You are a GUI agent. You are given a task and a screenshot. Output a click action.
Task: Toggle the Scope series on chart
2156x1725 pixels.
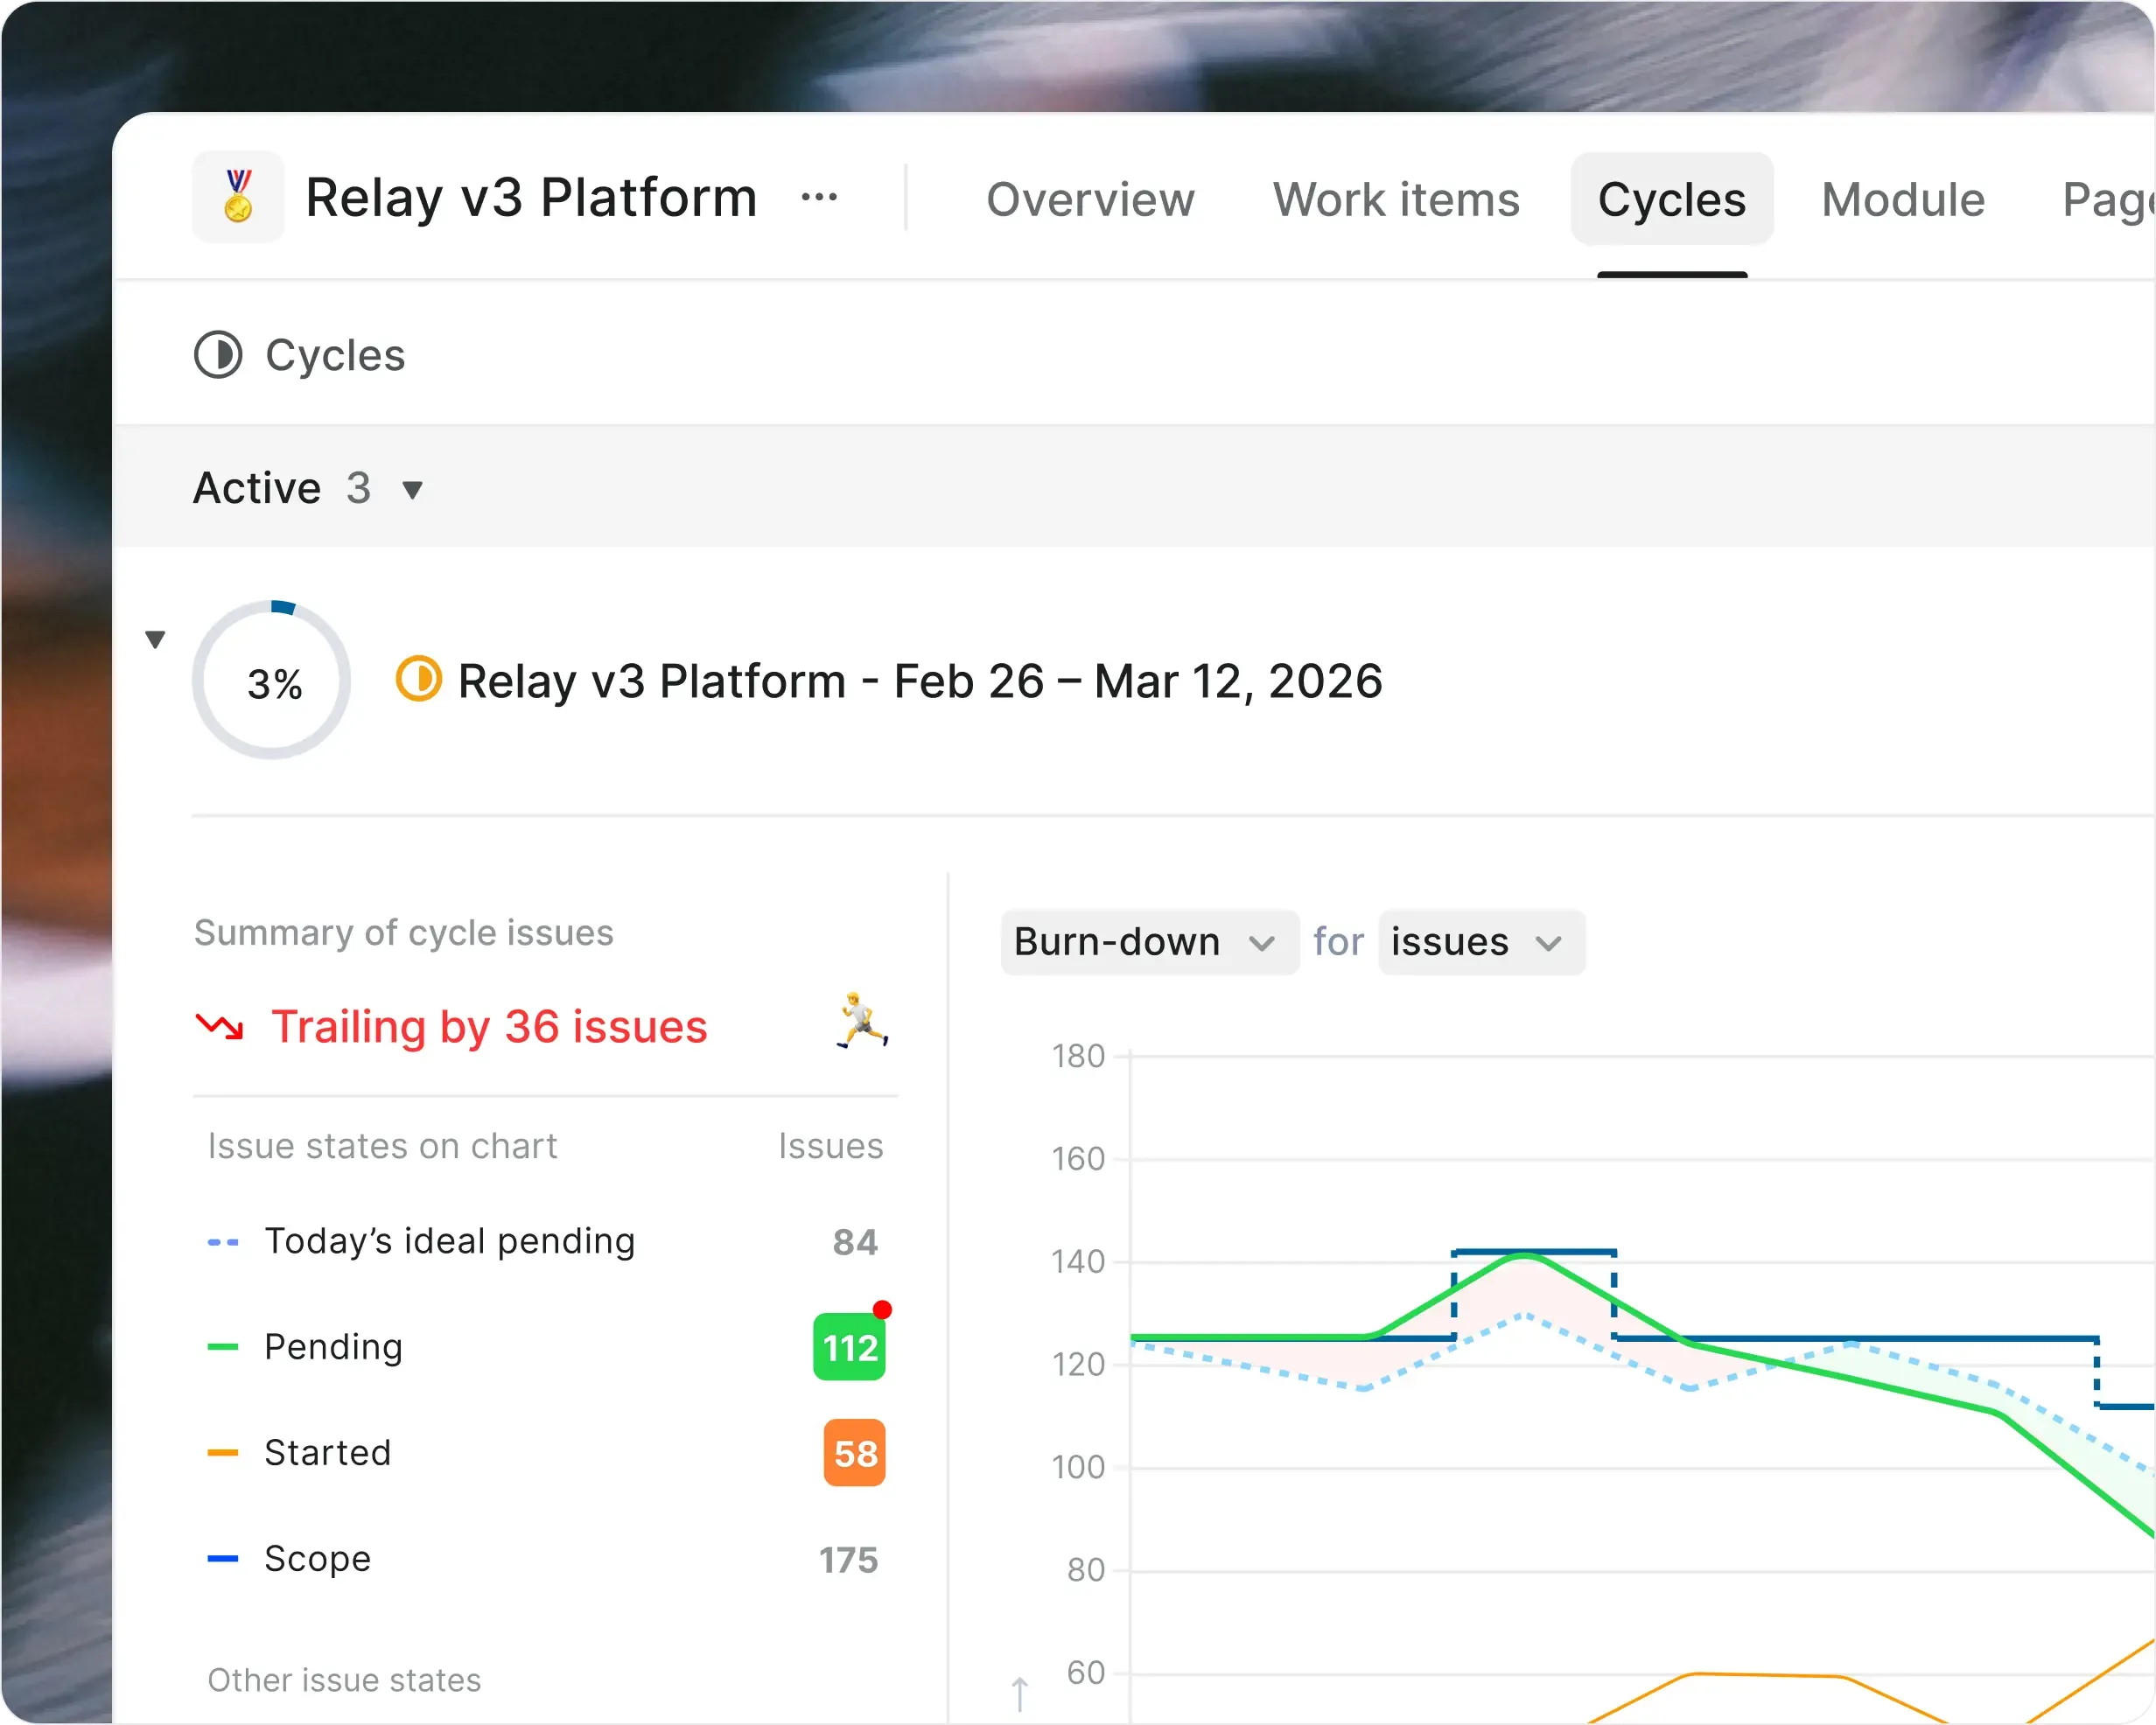[x=289, y=1559]
